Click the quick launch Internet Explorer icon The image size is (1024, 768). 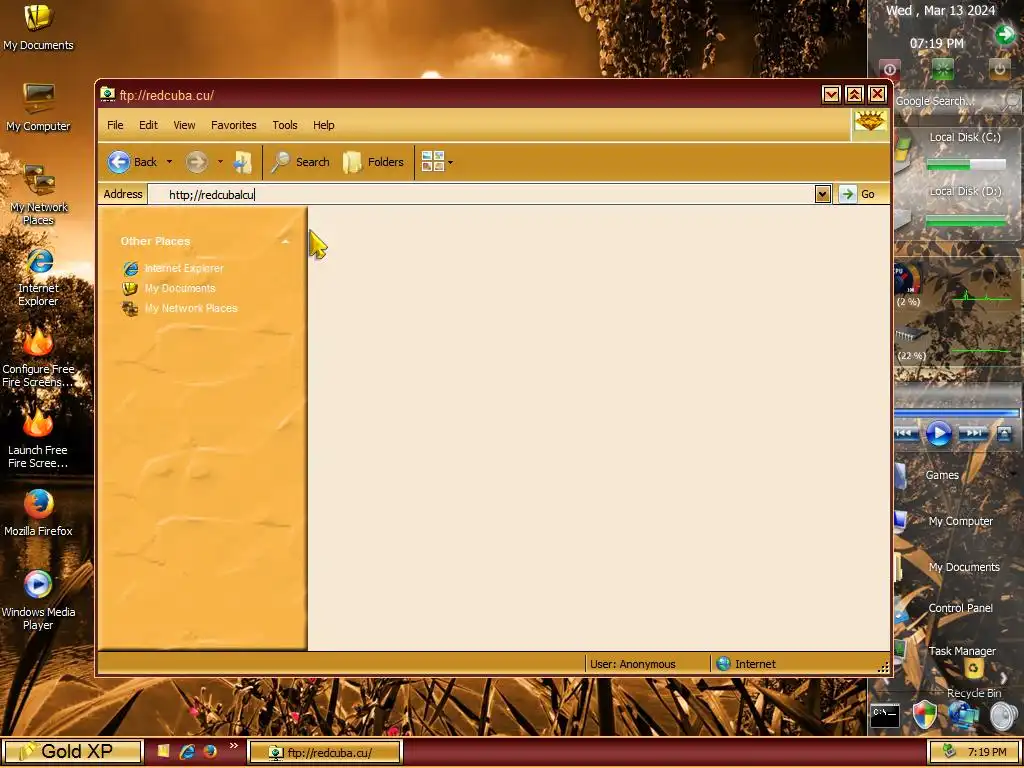[x=187, y=752]
